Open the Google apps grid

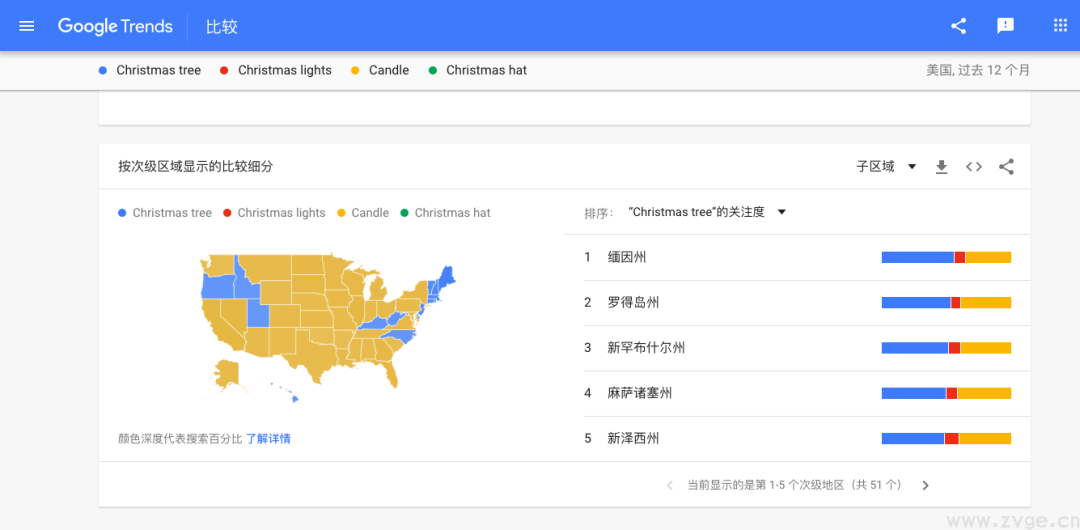point(1060,26)
